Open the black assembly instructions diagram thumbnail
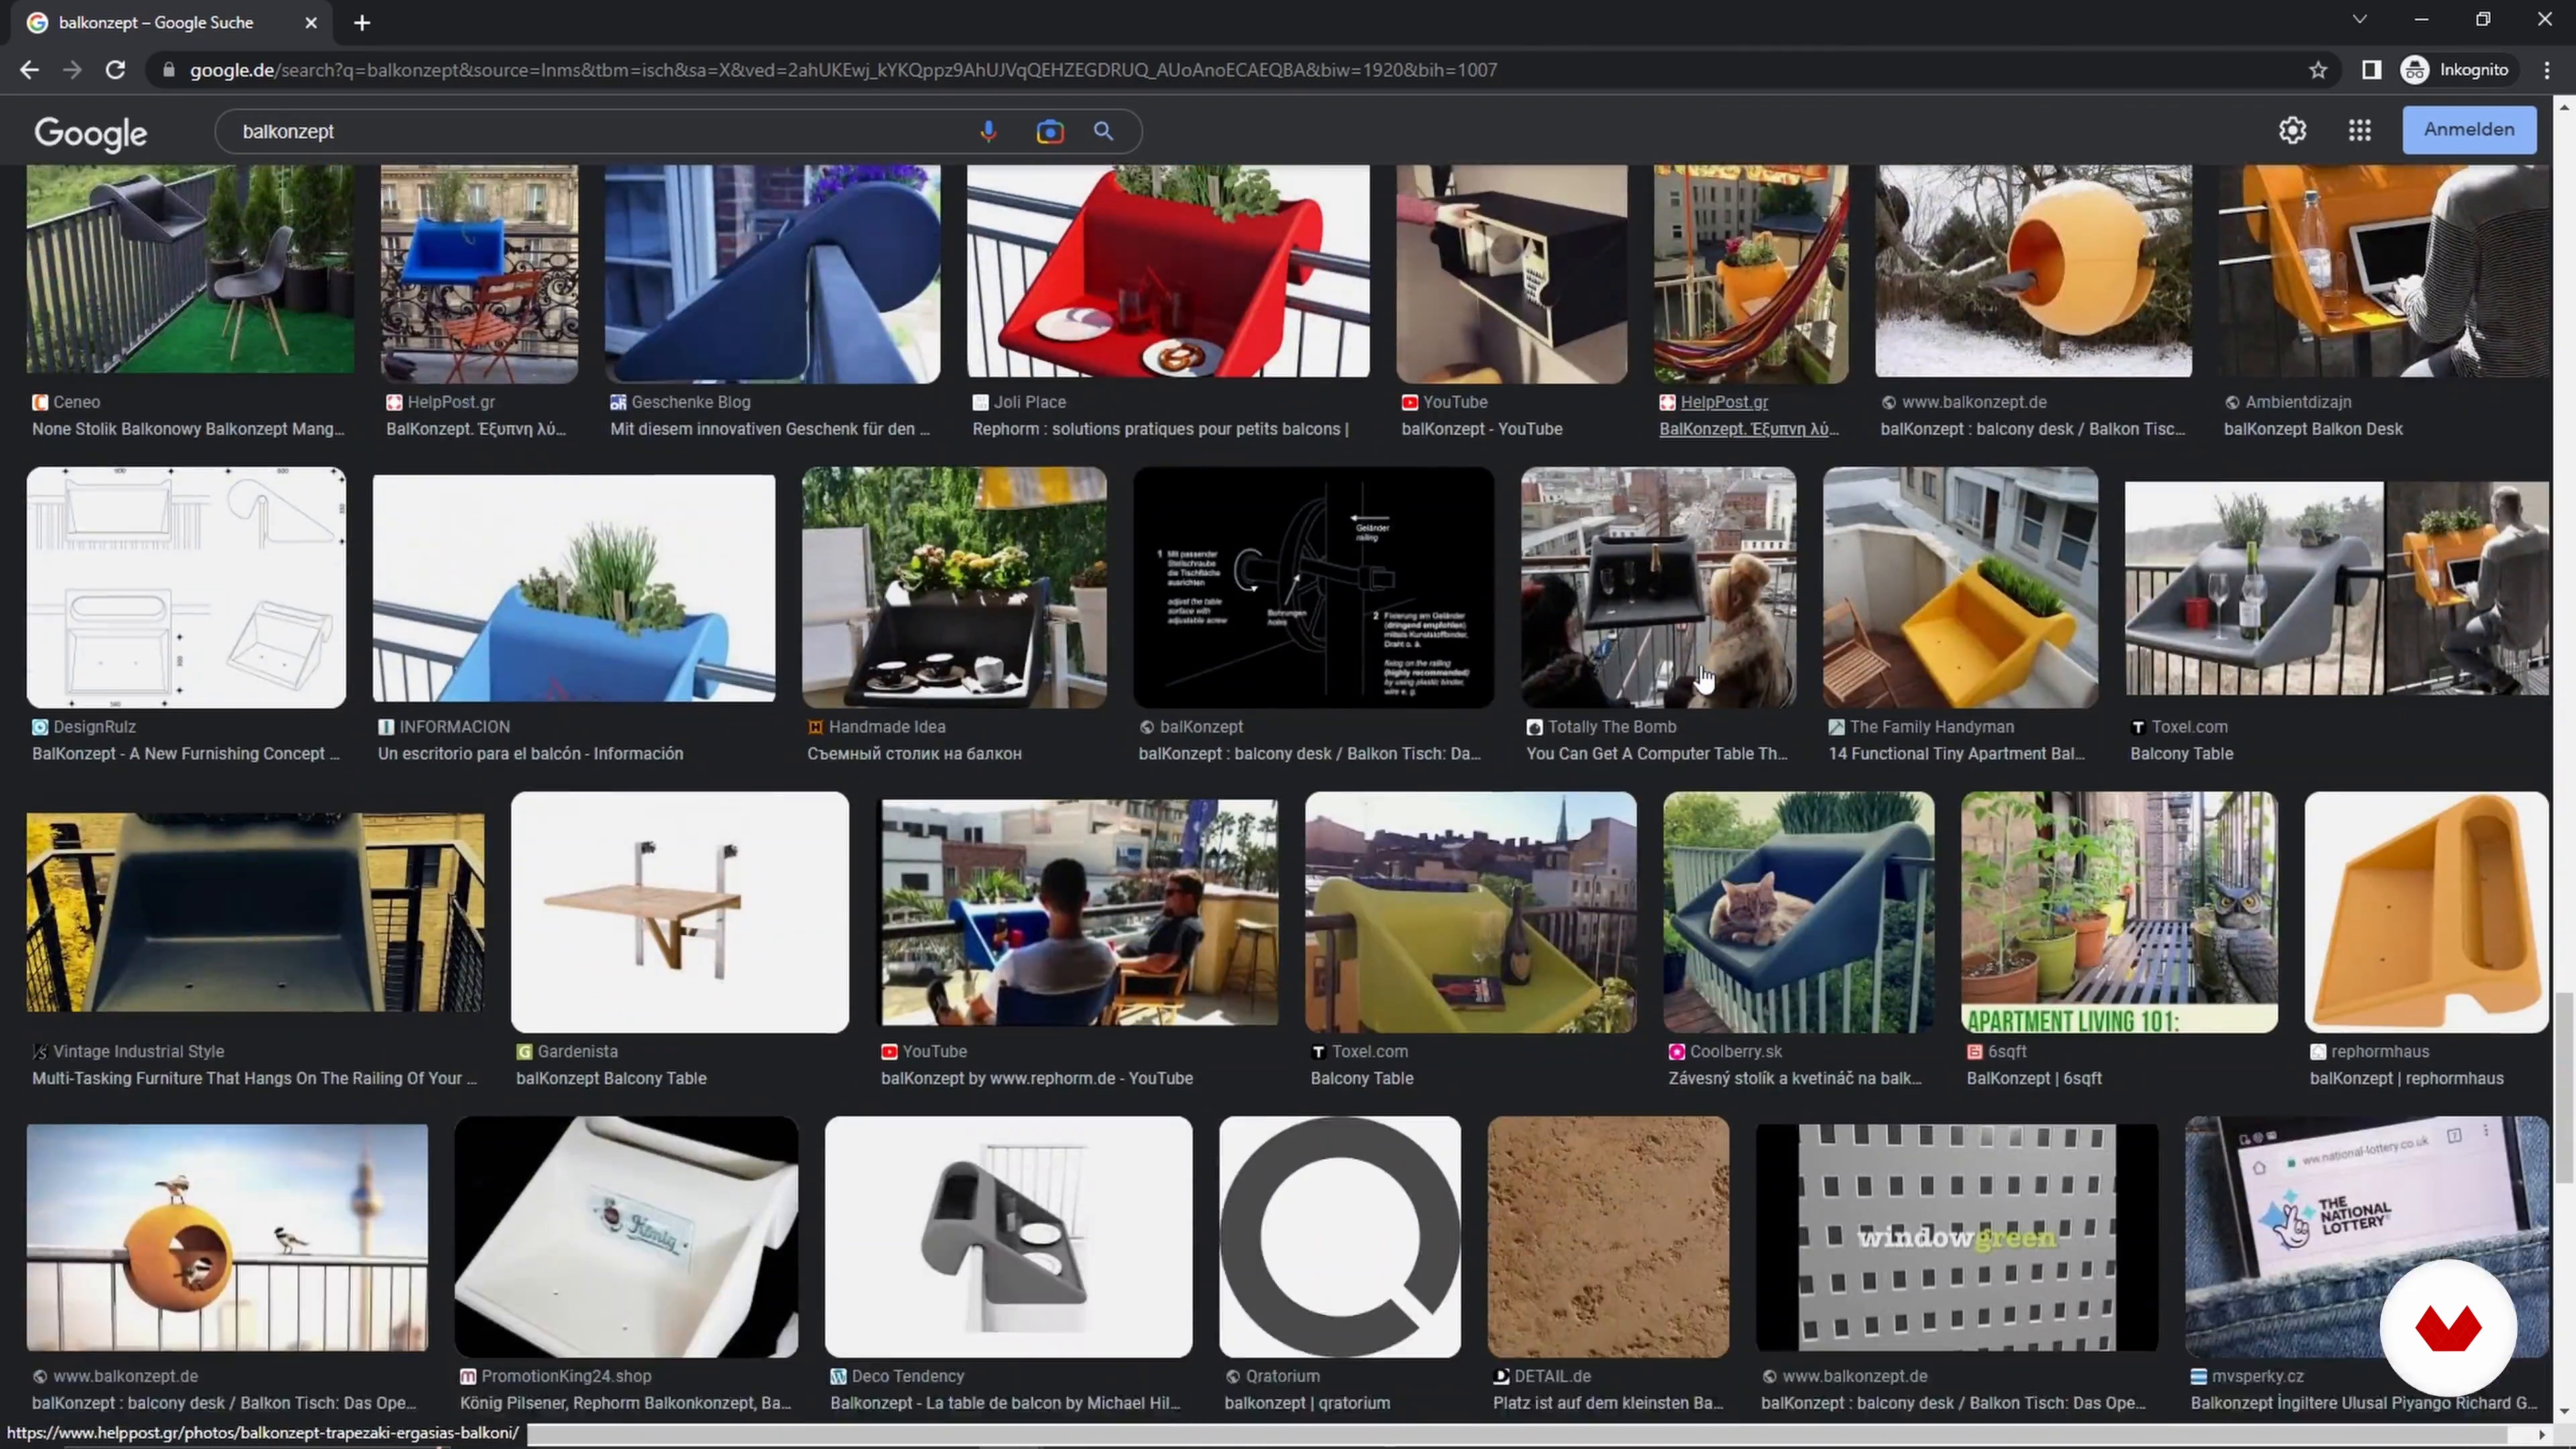 (1313, 588)
